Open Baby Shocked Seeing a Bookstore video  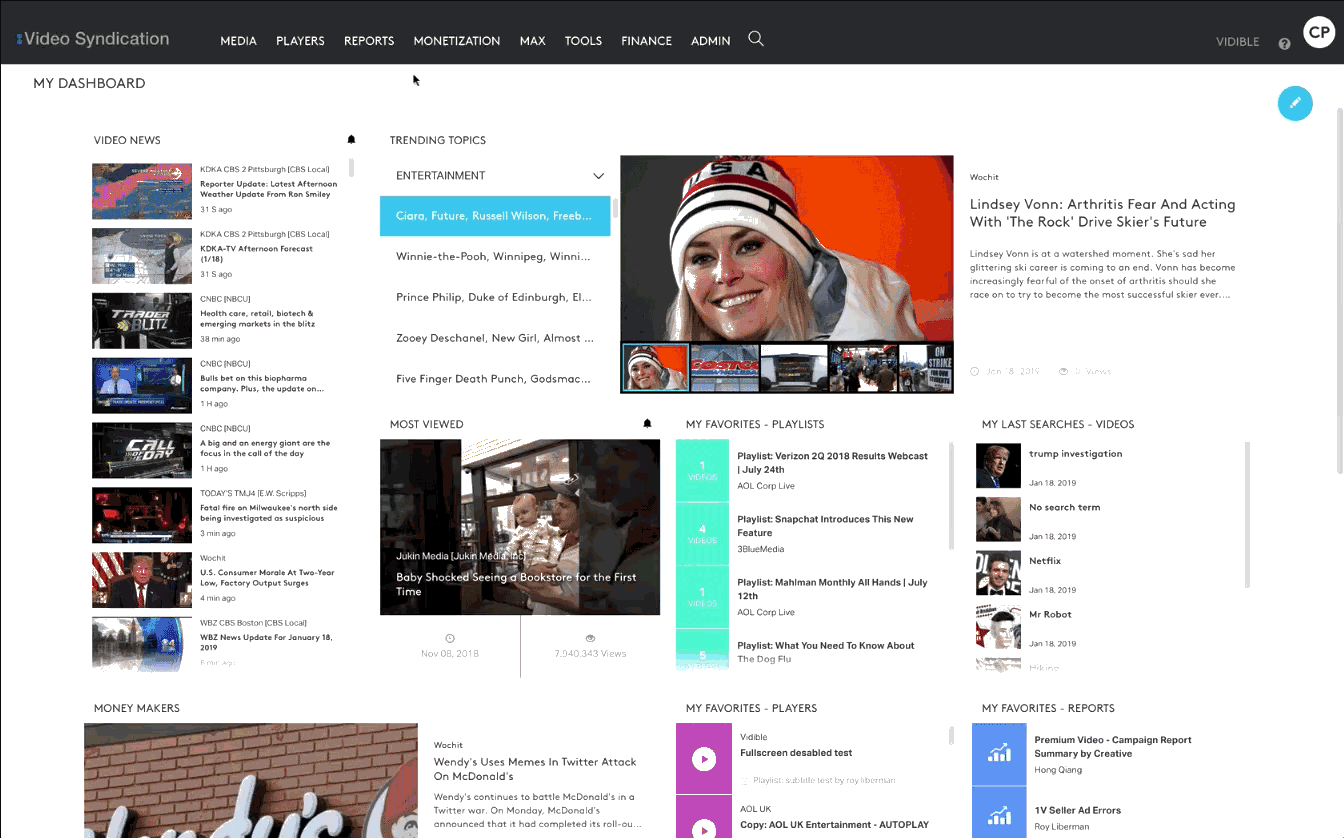(x=516, y=584)
